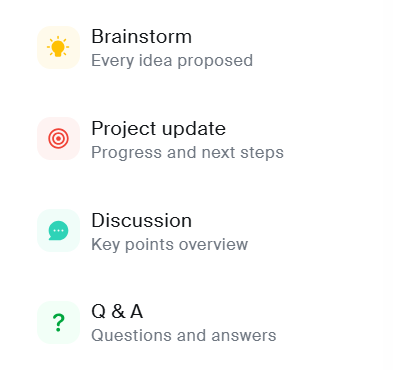
Task: Tap the pink tile behind the target icon
Action: pos(58,138)
